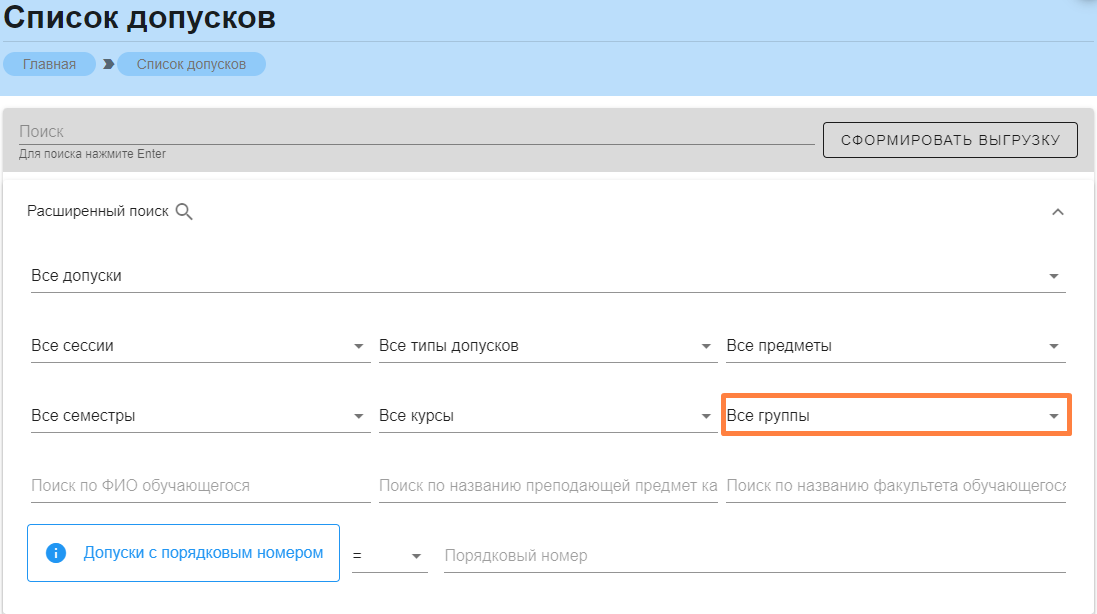The image size is (1097, 614).
Task: Click Допуски с порядковым номером button
Action: 203,553
